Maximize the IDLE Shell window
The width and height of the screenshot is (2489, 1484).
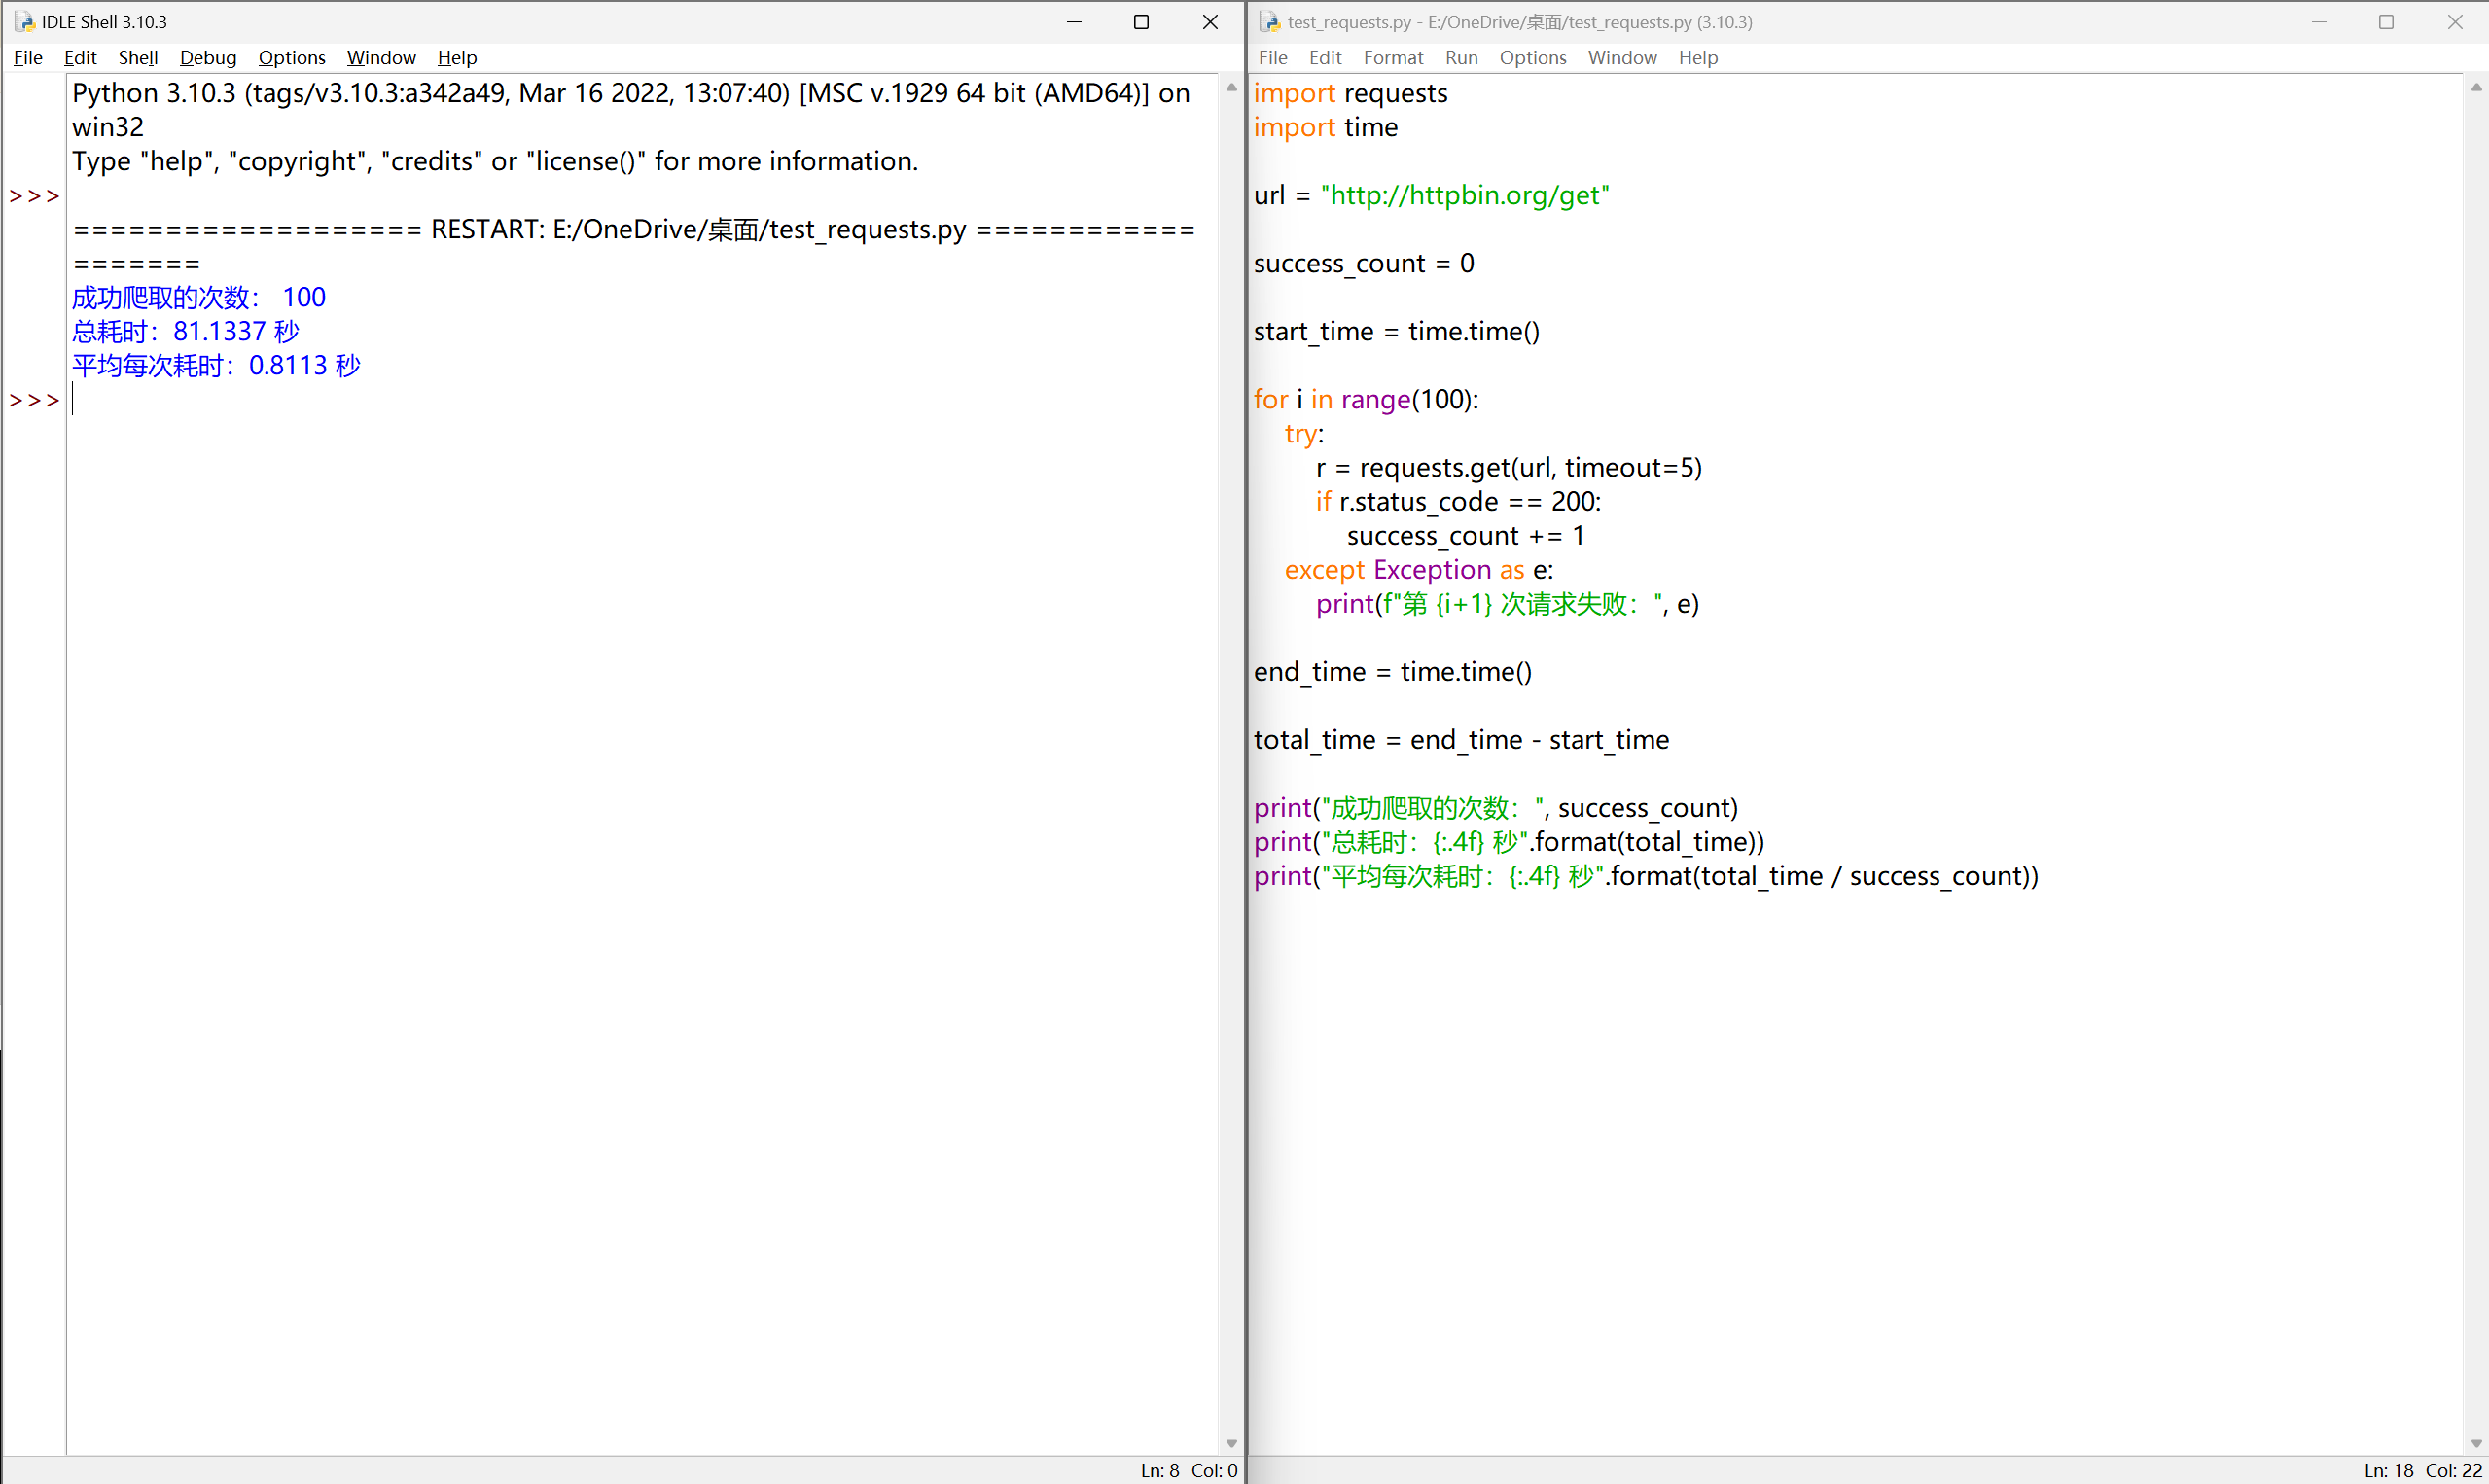[1141, 21]
